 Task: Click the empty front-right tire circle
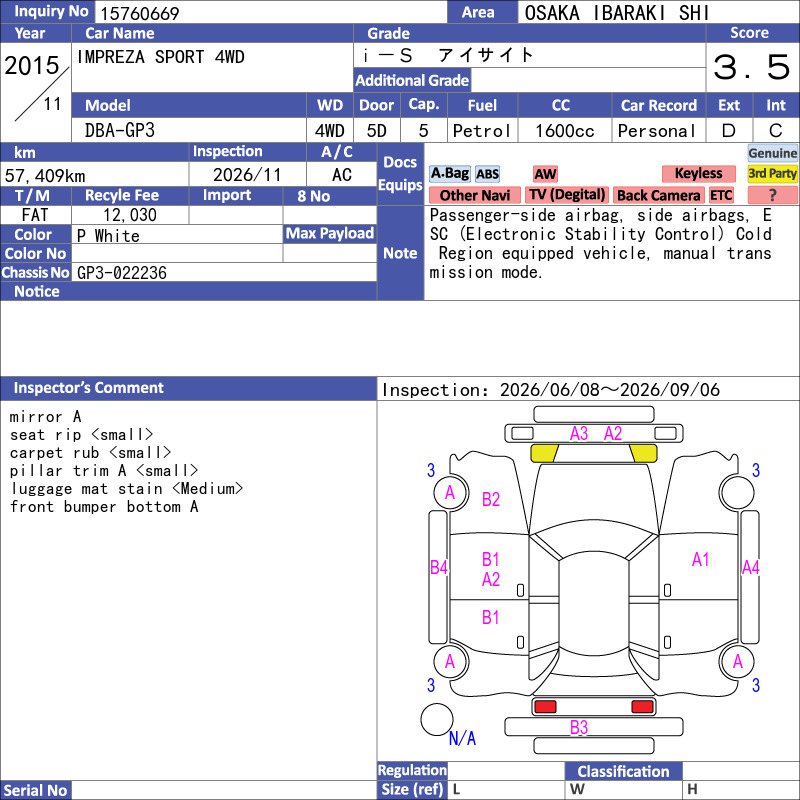coord(737,492)
